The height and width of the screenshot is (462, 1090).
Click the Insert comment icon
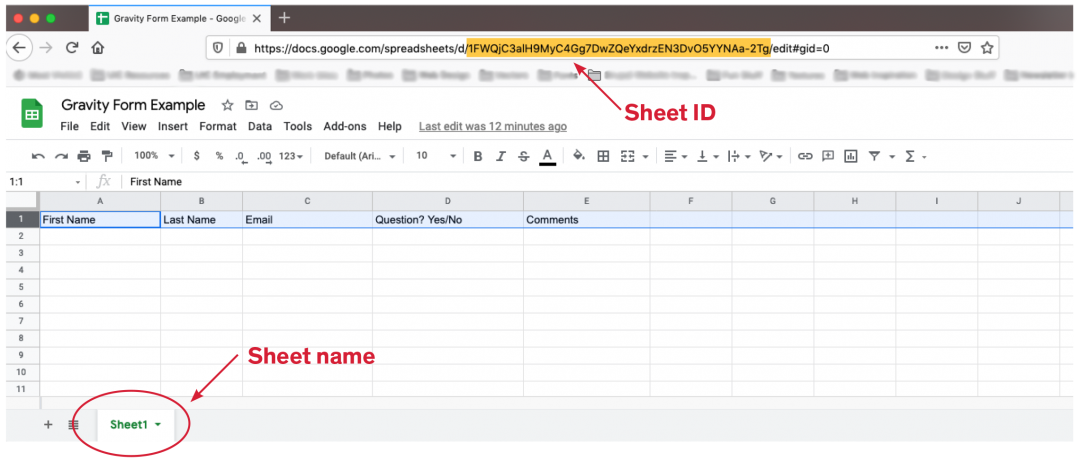[x=828, y=156]
